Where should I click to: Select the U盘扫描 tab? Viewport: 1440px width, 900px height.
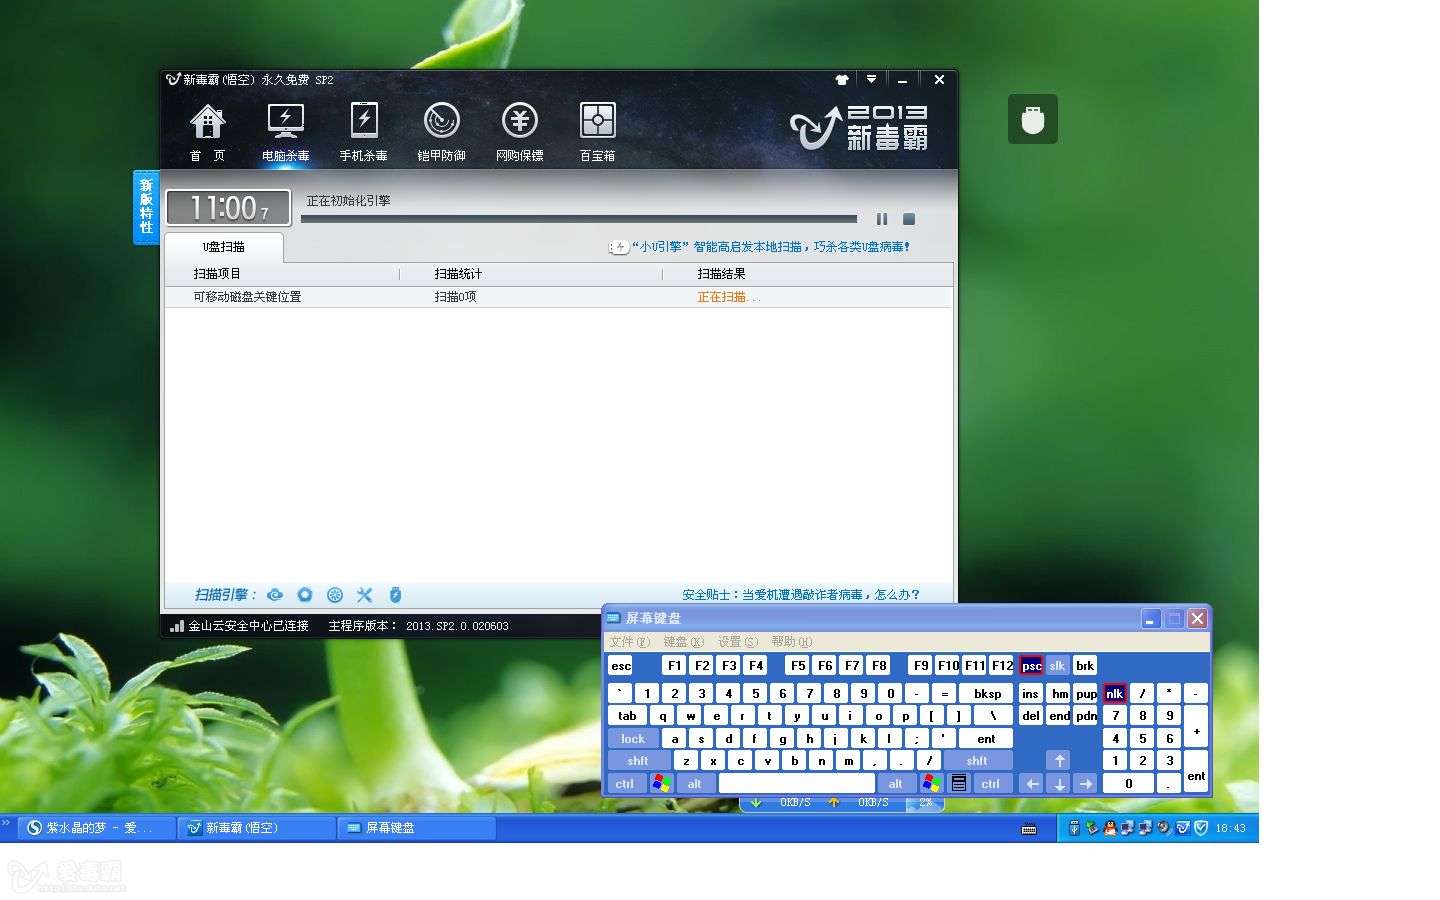224,247
